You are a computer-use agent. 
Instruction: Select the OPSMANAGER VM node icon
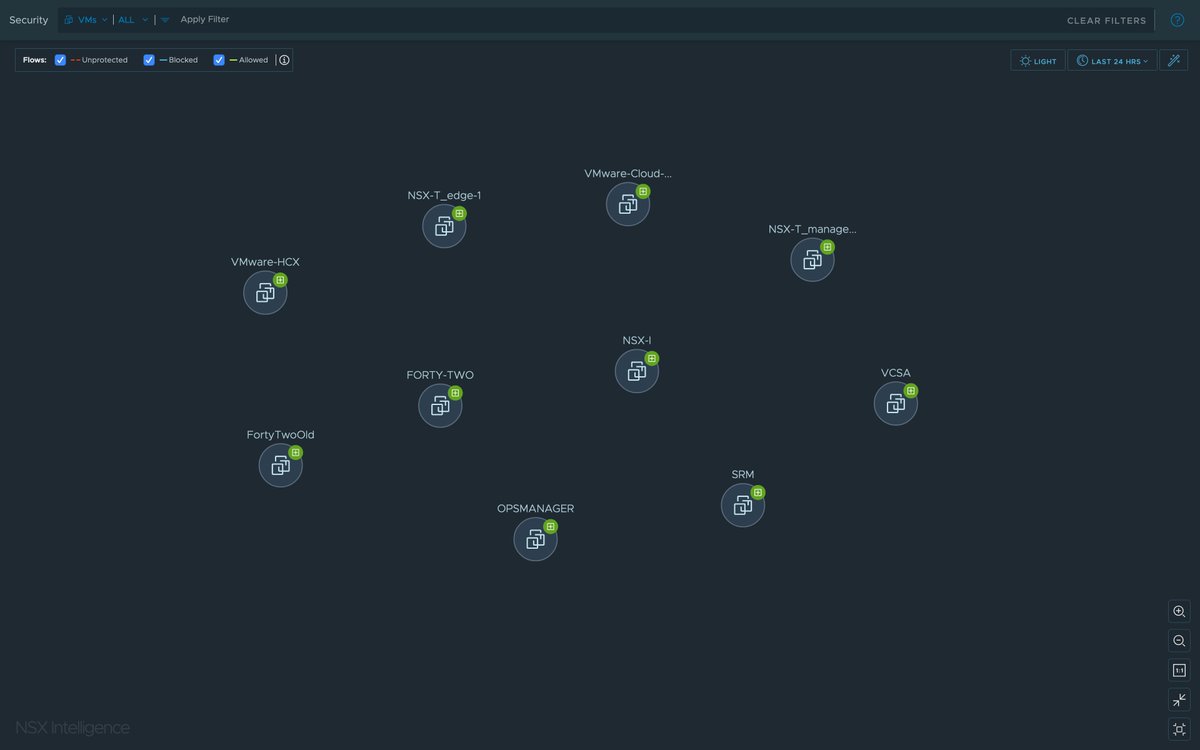536,539
